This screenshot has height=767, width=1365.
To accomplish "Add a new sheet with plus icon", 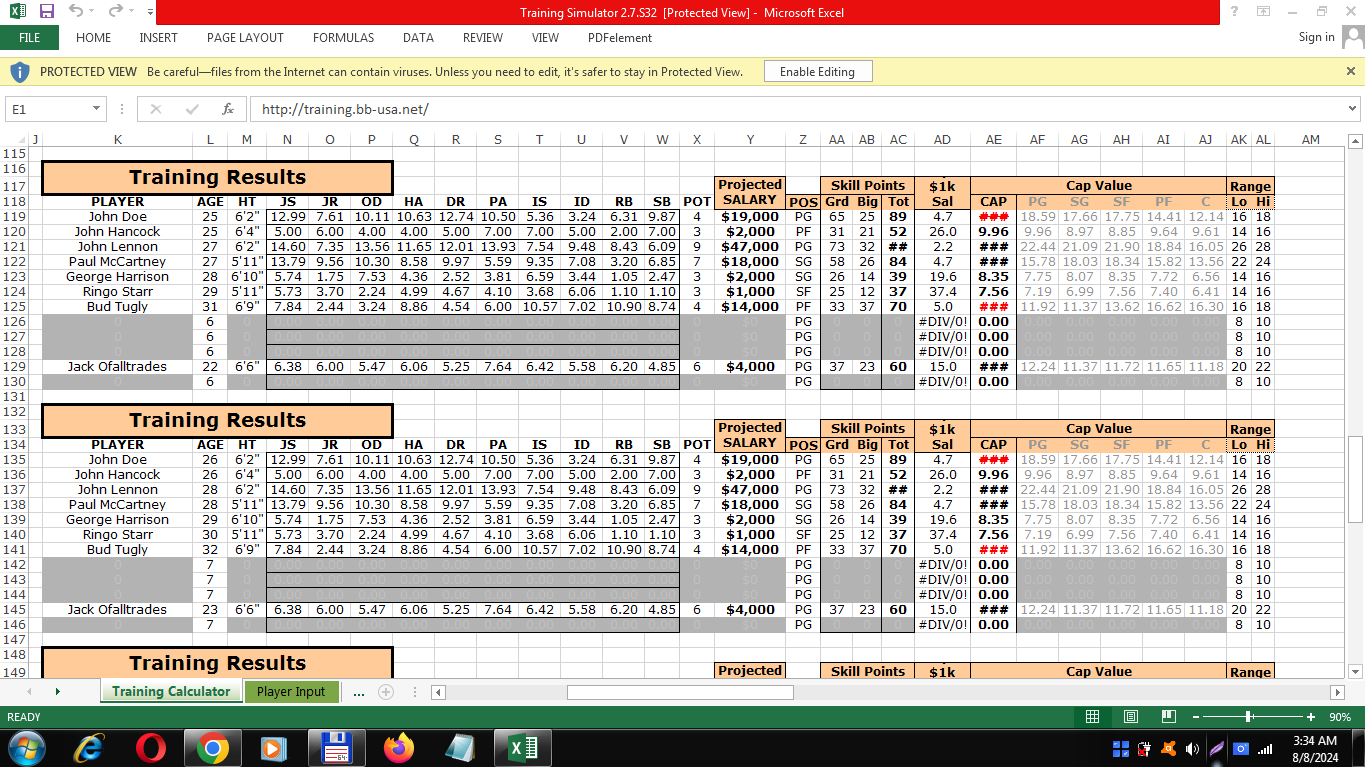I will 385,691.
